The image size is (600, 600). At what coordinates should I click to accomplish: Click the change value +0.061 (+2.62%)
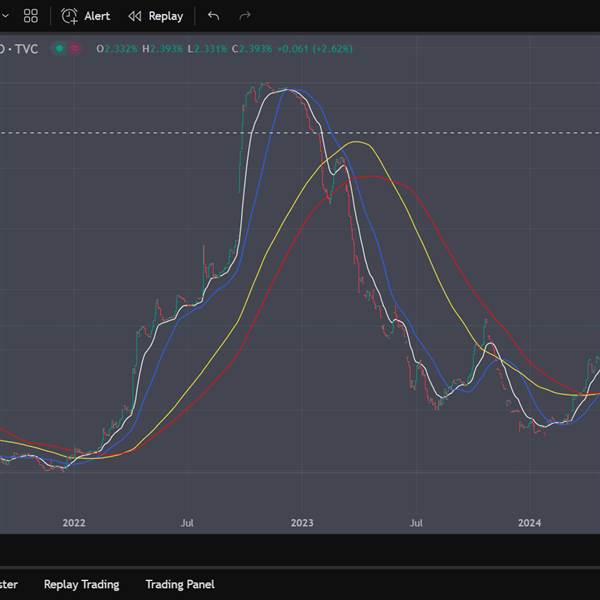pos(315,49)
